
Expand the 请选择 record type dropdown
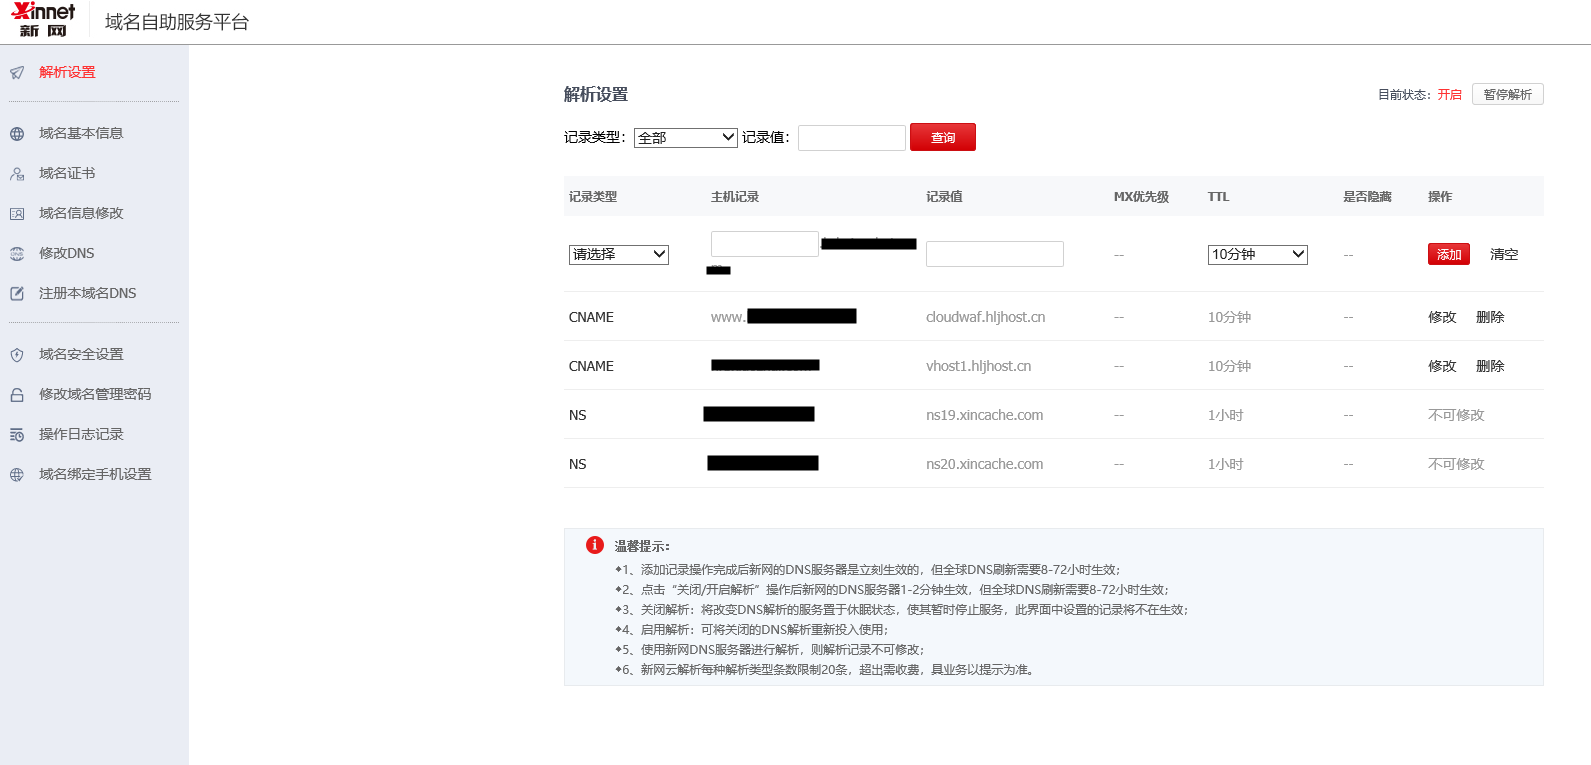point(618,255)
